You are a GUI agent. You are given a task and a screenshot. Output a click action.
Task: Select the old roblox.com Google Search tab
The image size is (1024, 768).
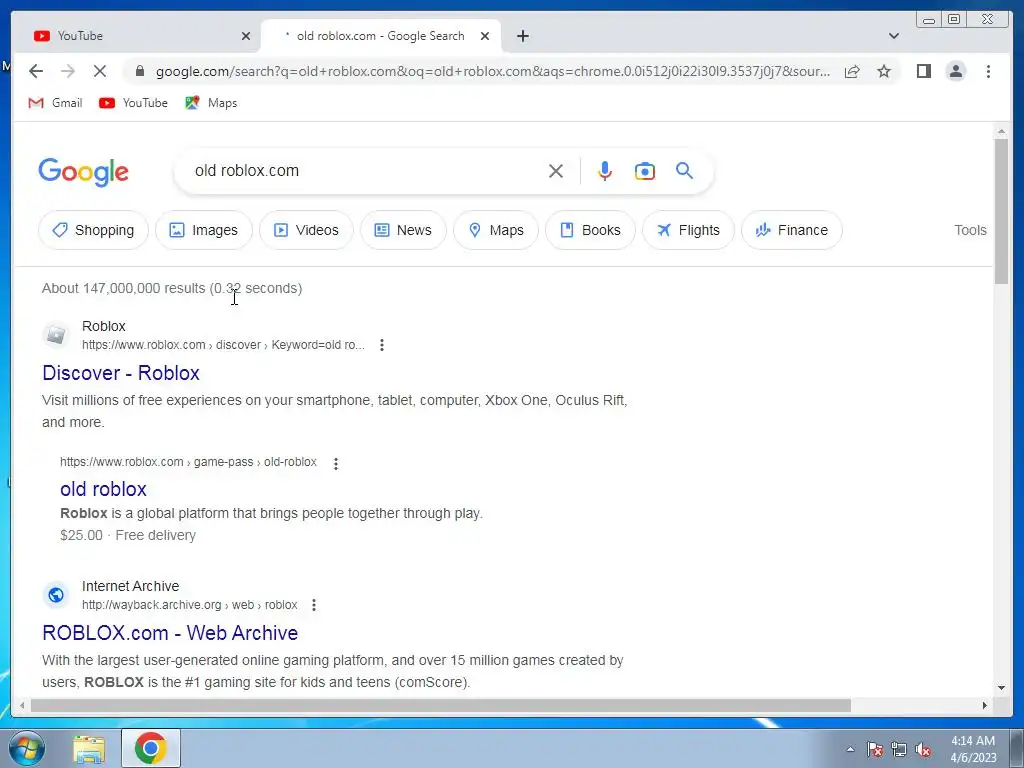(381, 36)
